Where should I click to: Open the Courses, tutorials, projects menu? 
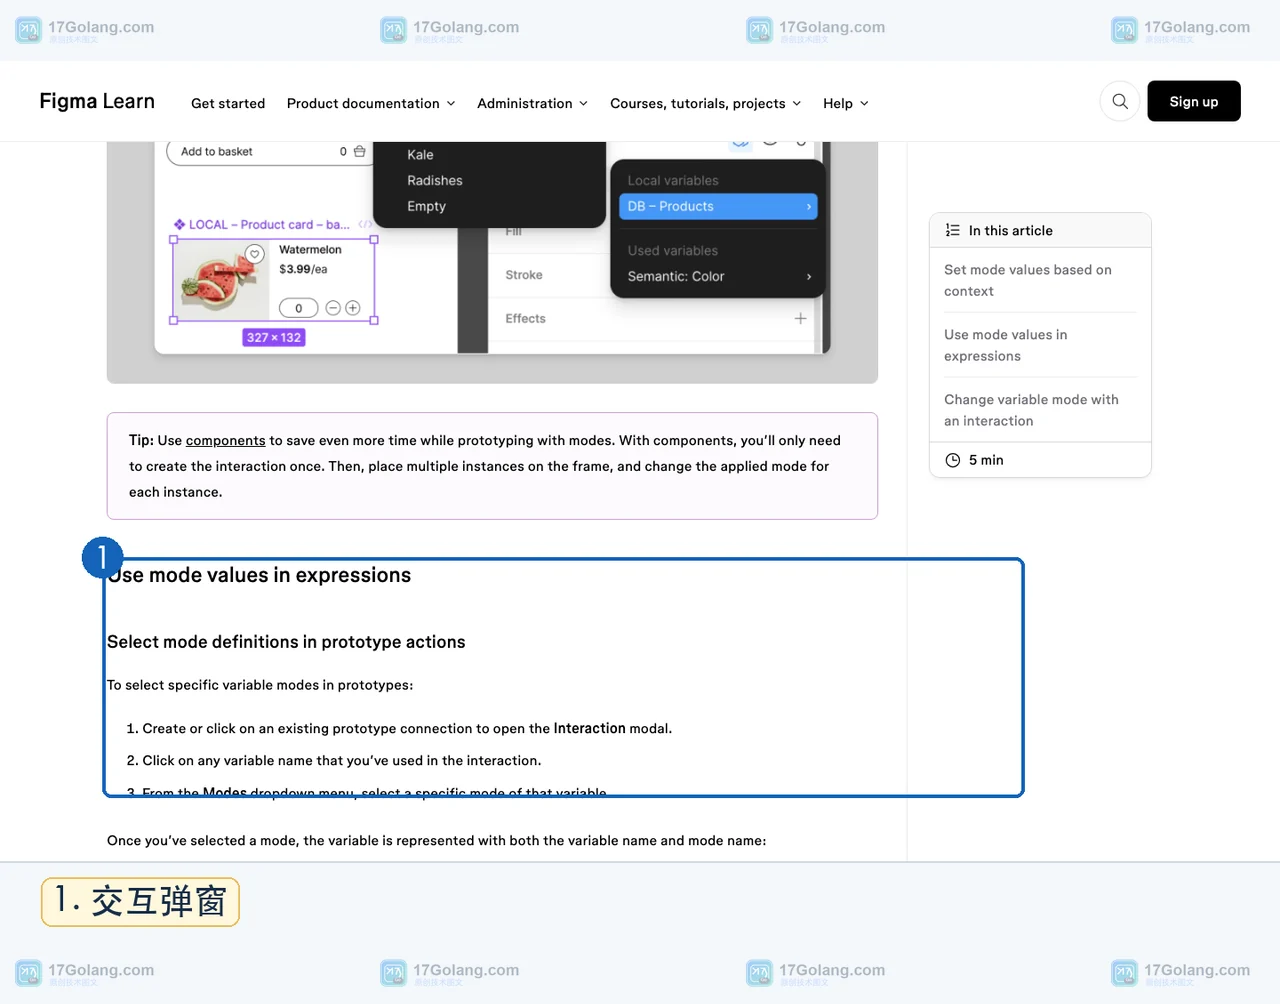point(705,103)
